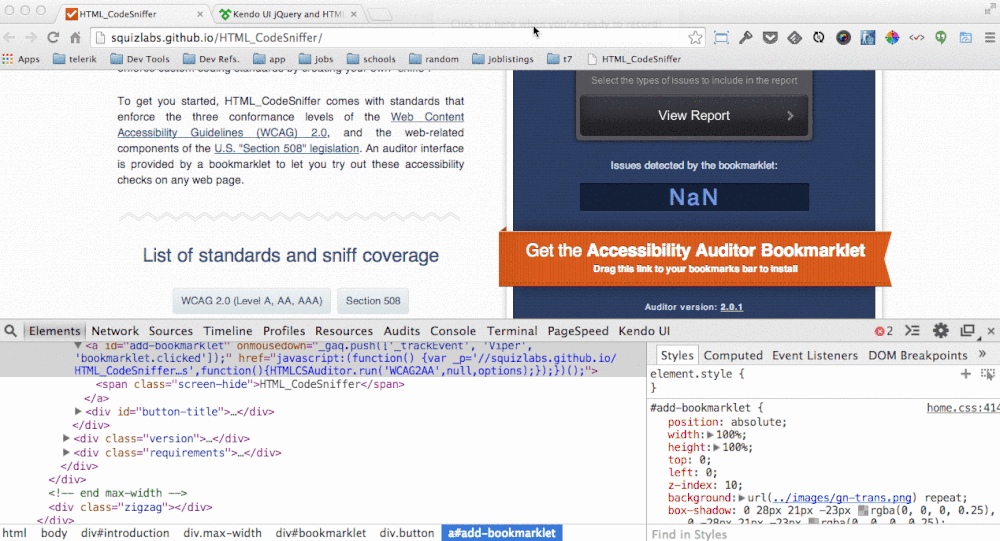1000x541 pixels.
Task: Expand the div class="requirements" node
Action: pyautogui.click(x=66, y=452)
